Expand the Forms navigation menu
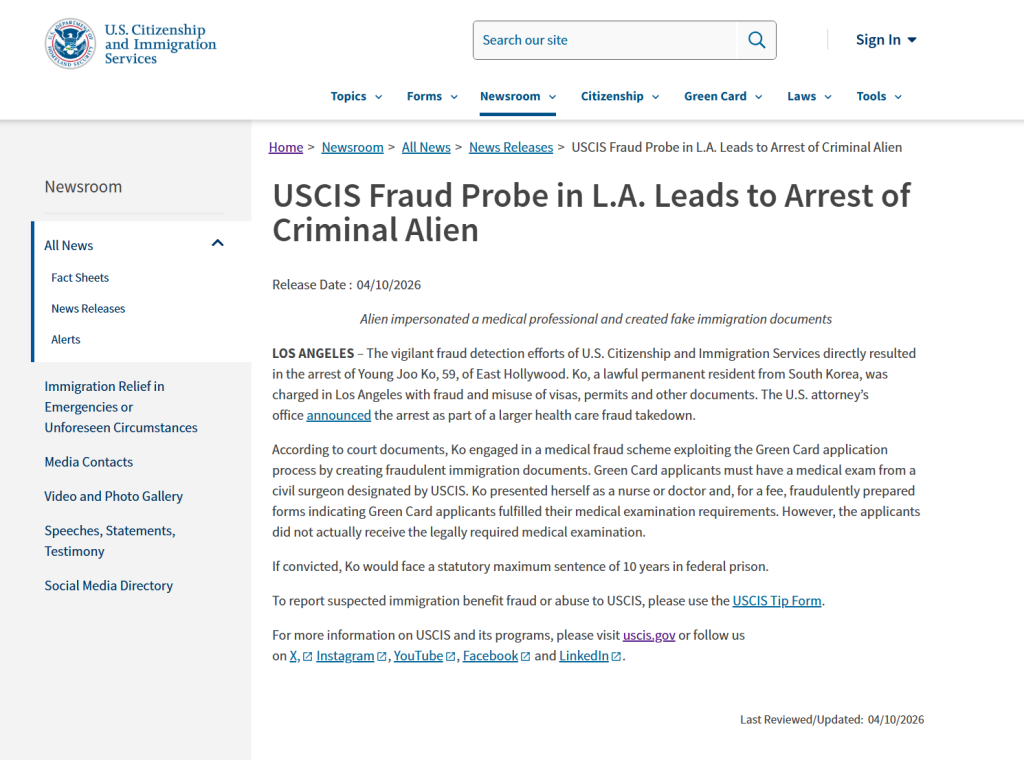This screenshot has width=1024, height=760. pyautogui.click(x=432, y=96)
